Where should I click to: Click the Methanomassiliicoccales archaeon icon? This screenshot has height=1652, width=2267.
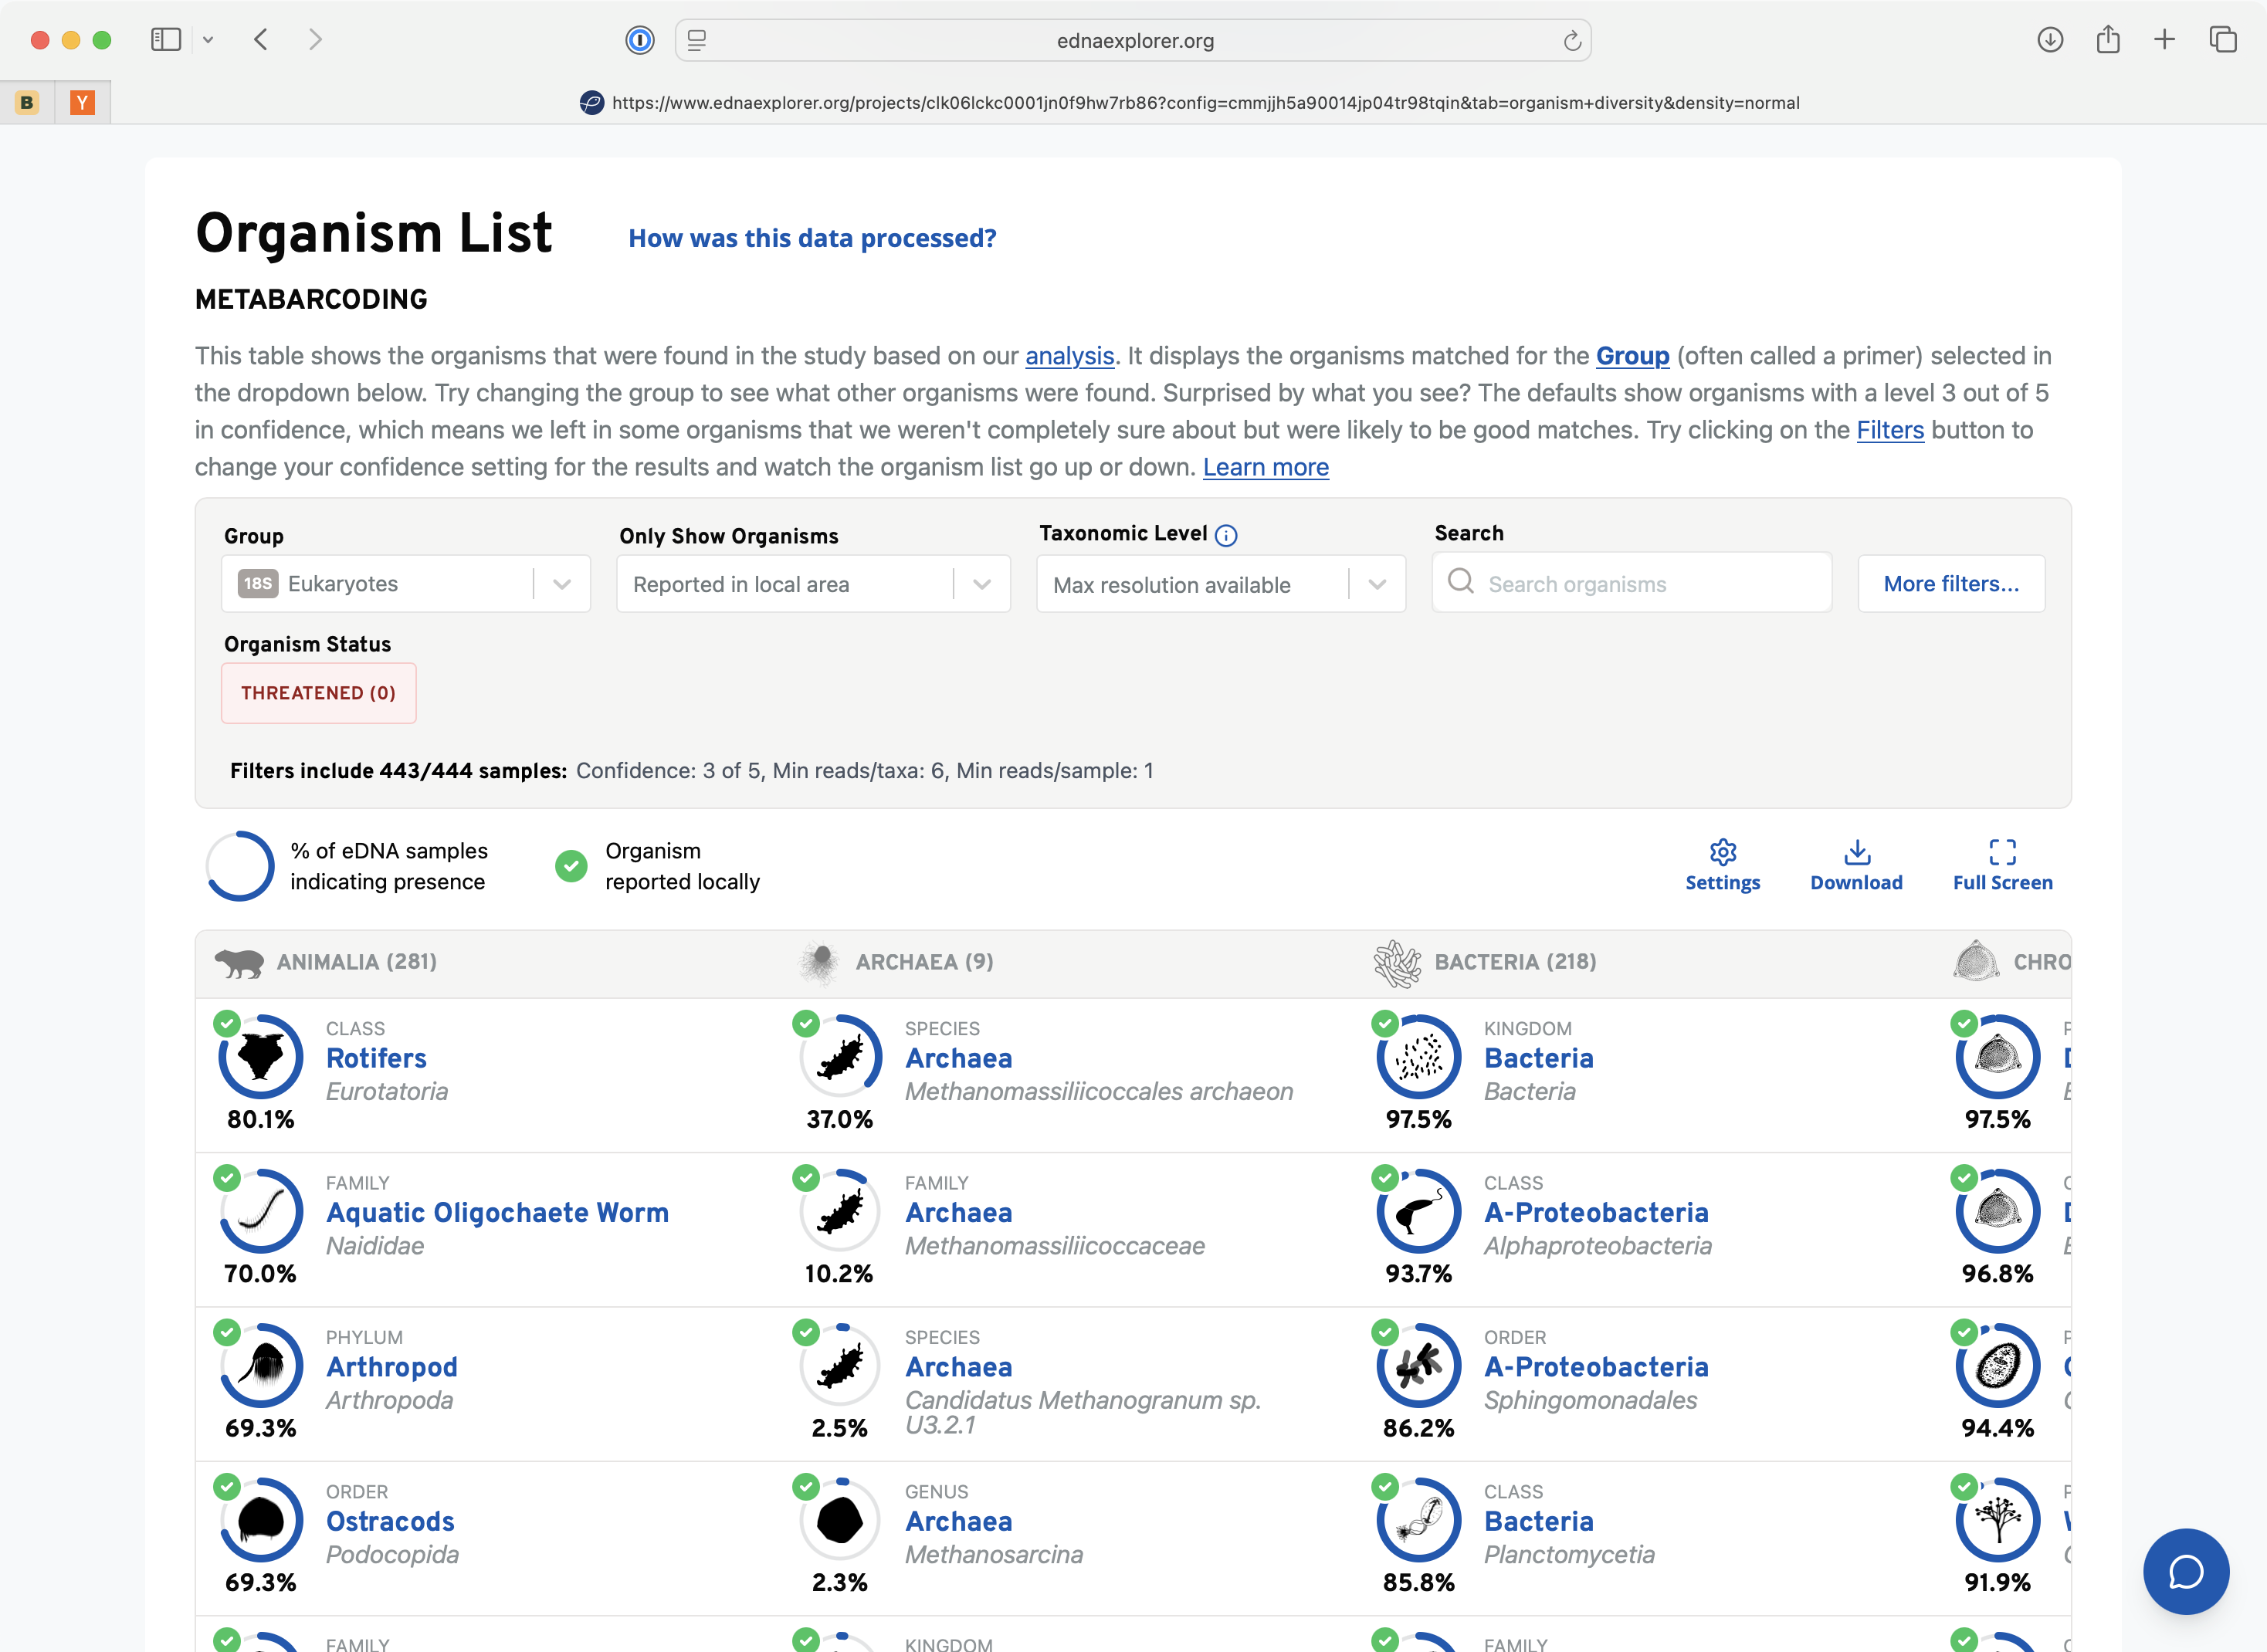(x=840, y=1056)
